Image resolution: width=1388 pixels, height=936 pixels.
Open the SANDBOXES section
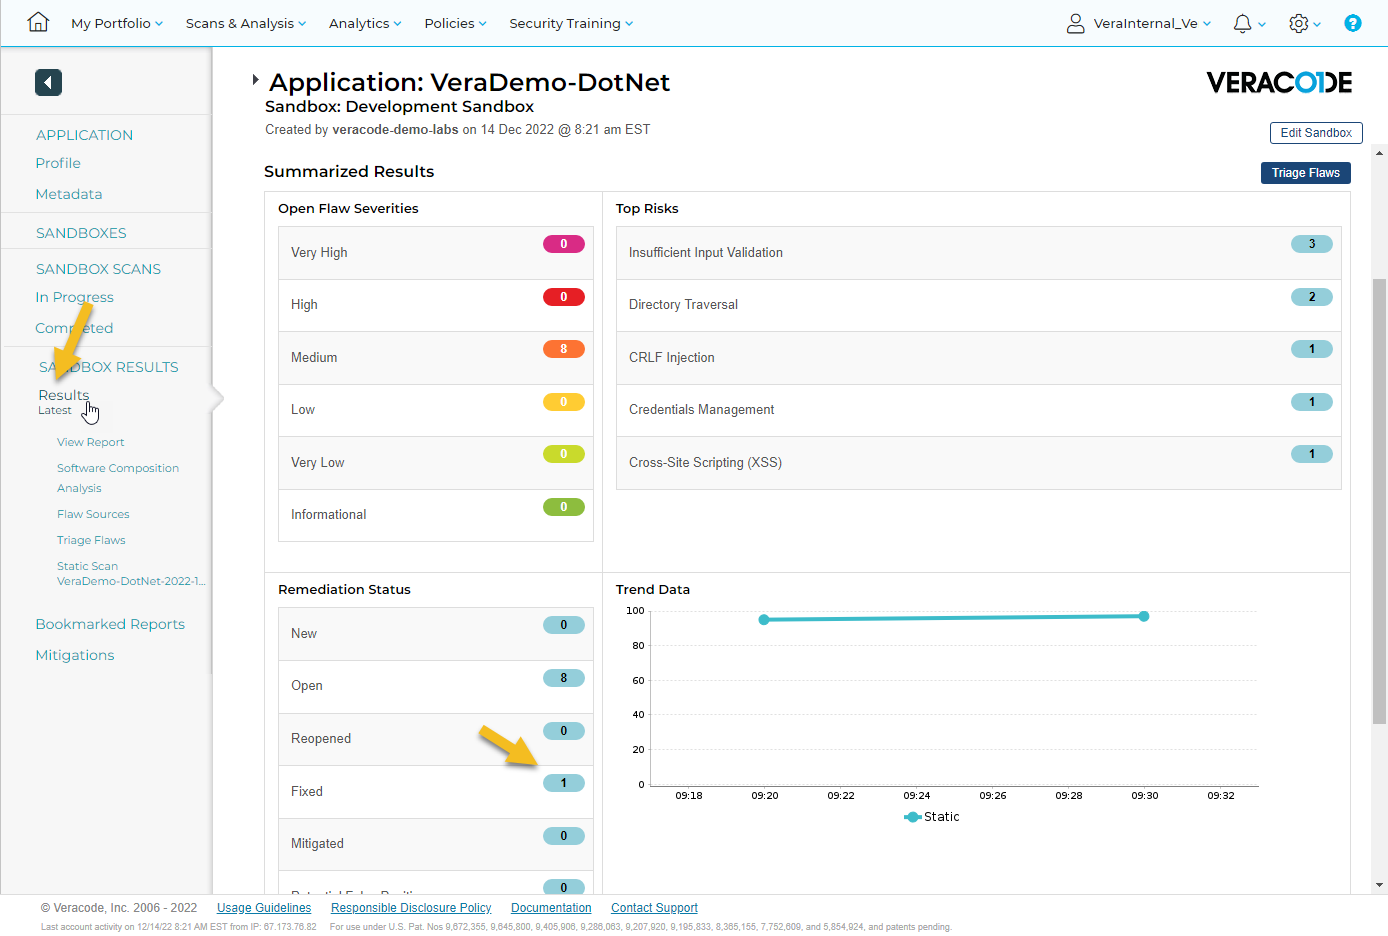coord(81,233)
